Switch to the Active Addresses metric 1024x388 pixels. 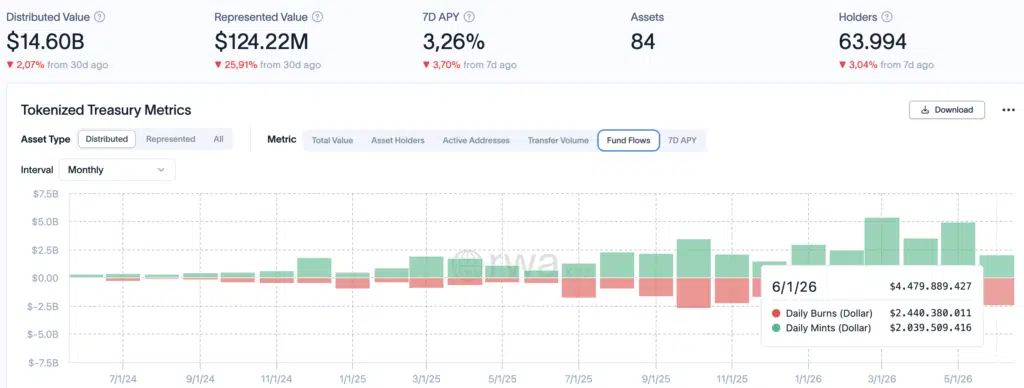click(476, 140)
